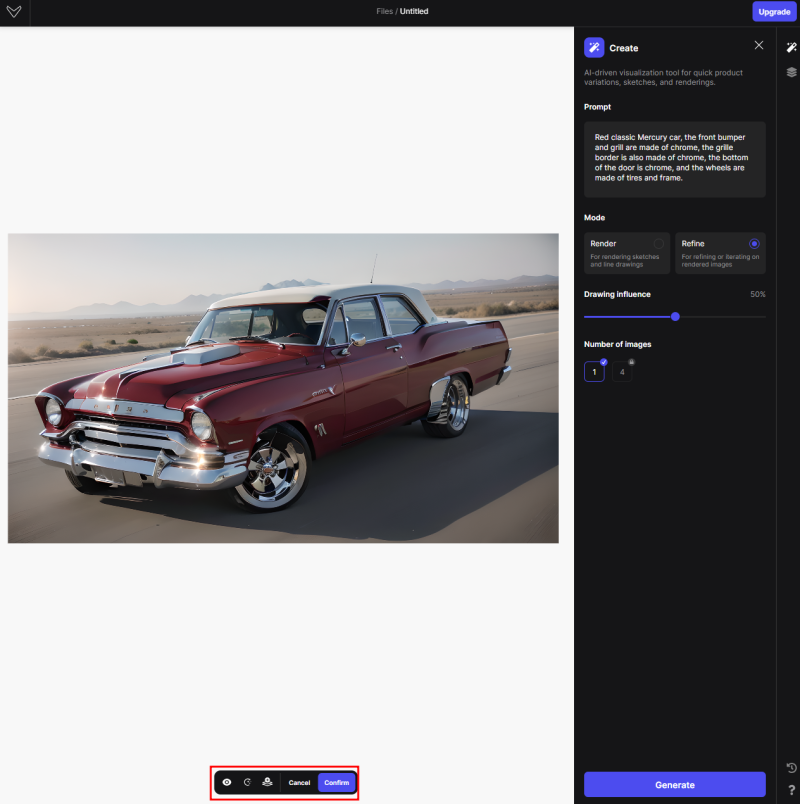800x804 pixels.
Task: Click the Vizcom logo icon in top-left corner
Action: pos(14,11)
